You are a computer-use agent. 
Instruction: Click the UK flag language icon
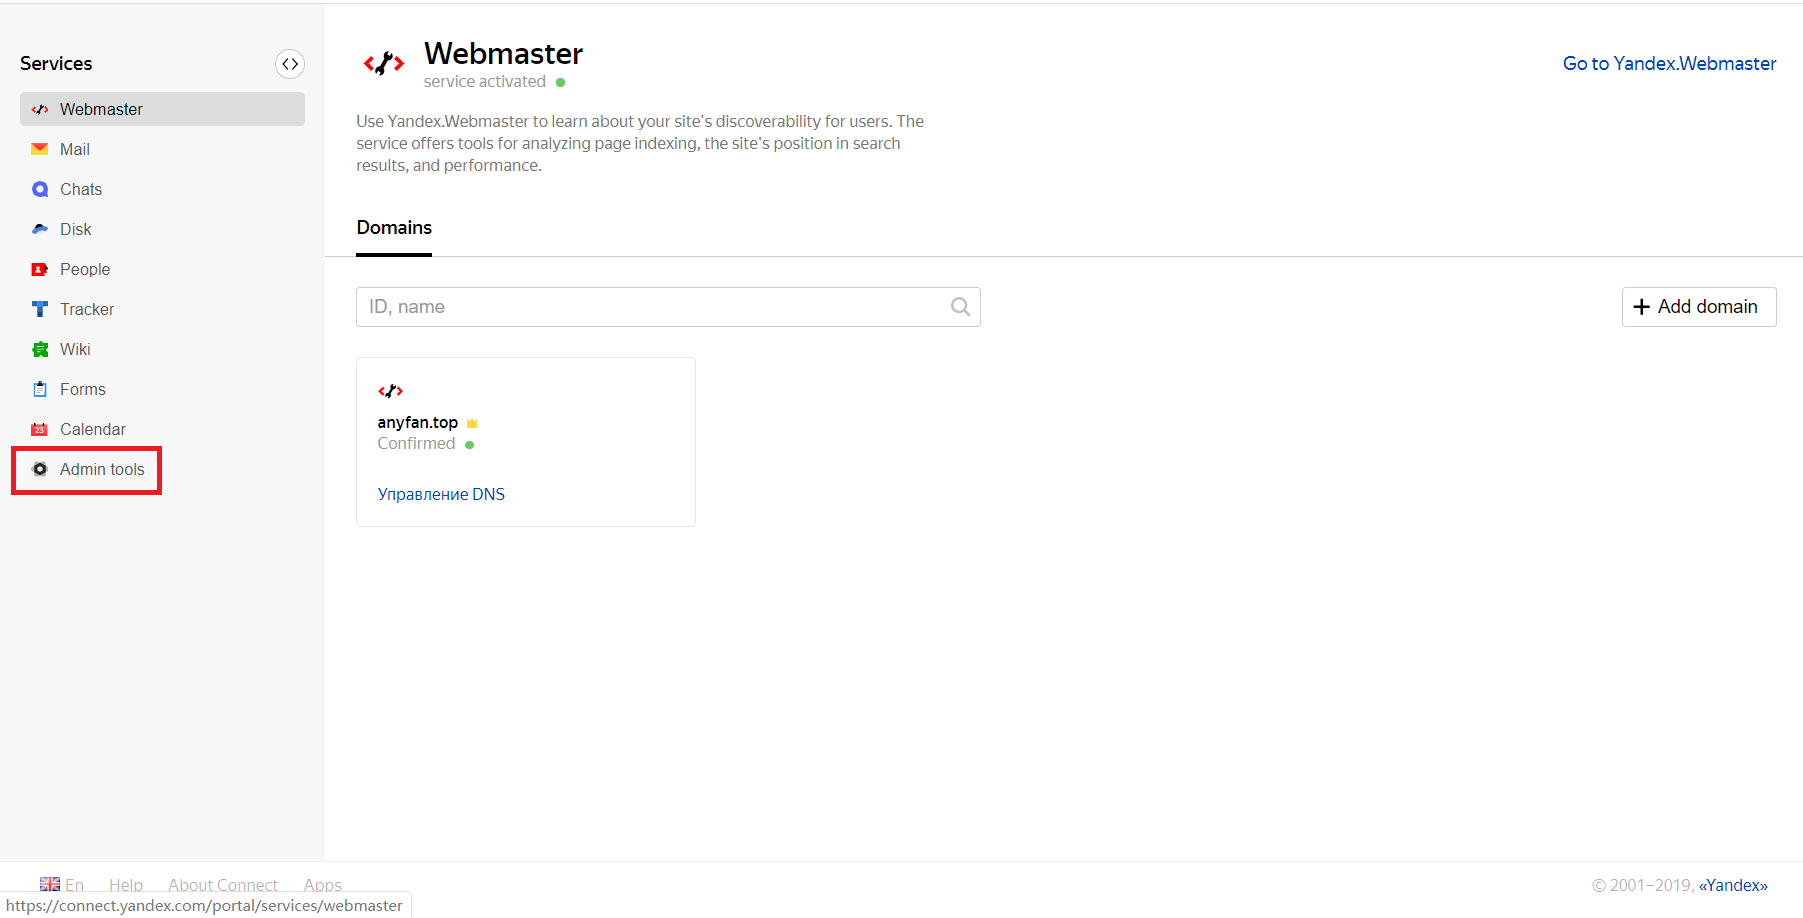50,884
